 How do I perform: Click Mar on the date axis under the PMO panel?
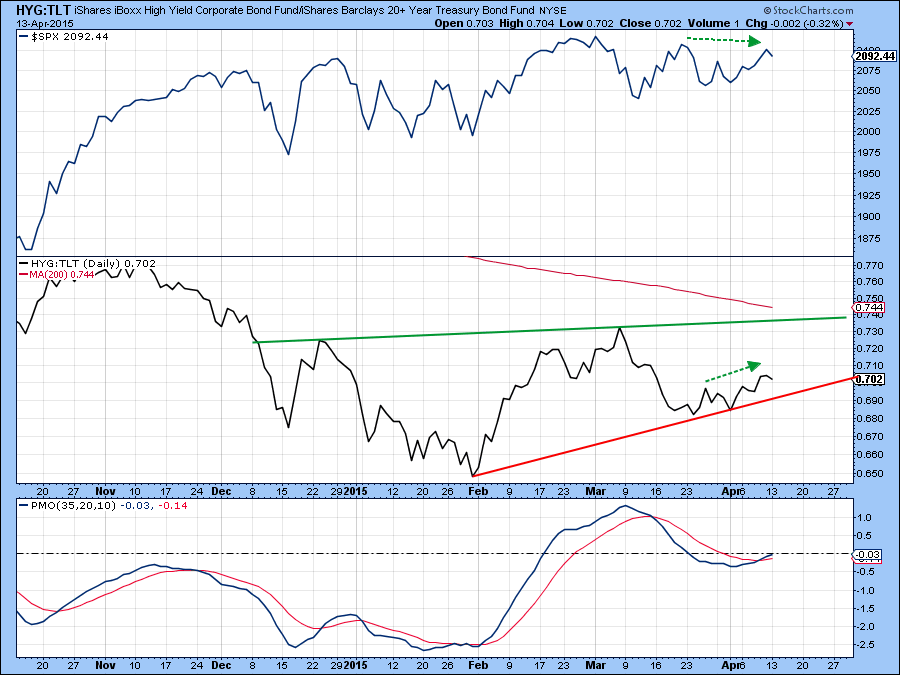[x=596, y=665]
